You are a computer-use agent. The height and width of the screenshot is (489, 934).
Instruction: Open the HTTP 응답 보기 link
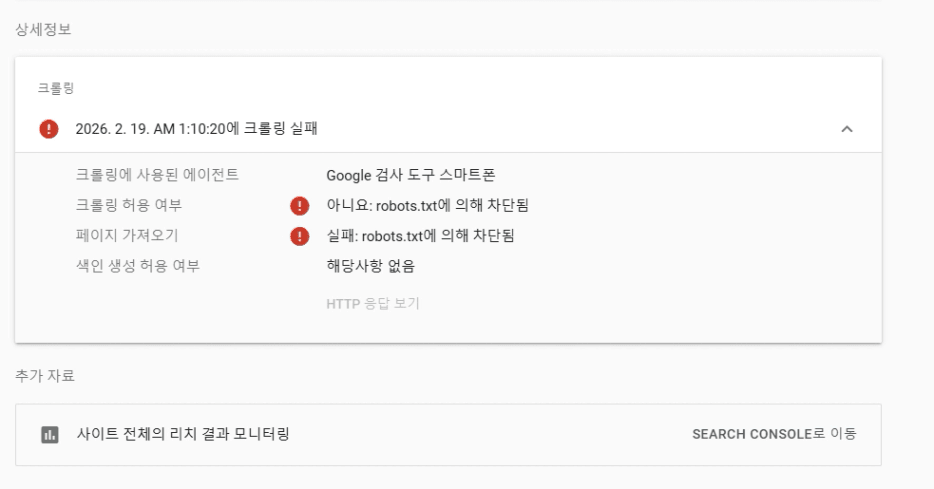point(372,304)
